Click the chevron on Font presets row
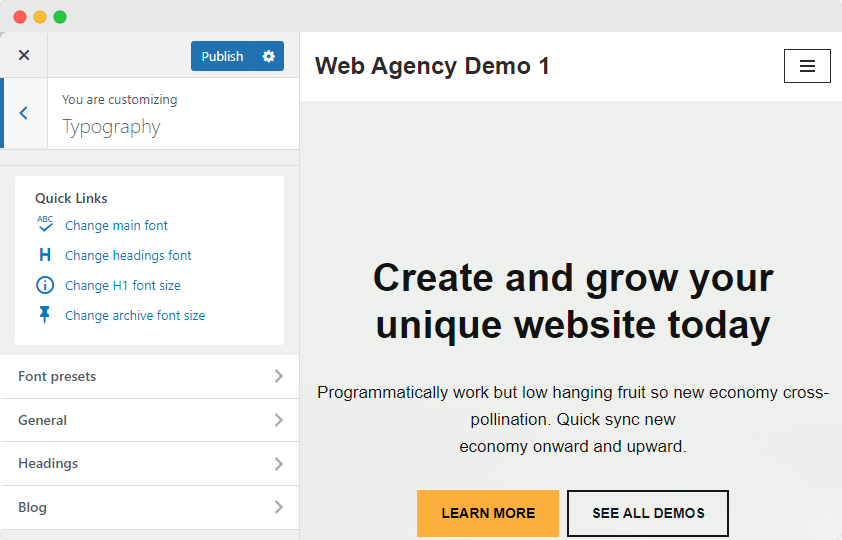Image resolution: width=842 pixels, height=540 pixels. (x=279, y=376)
